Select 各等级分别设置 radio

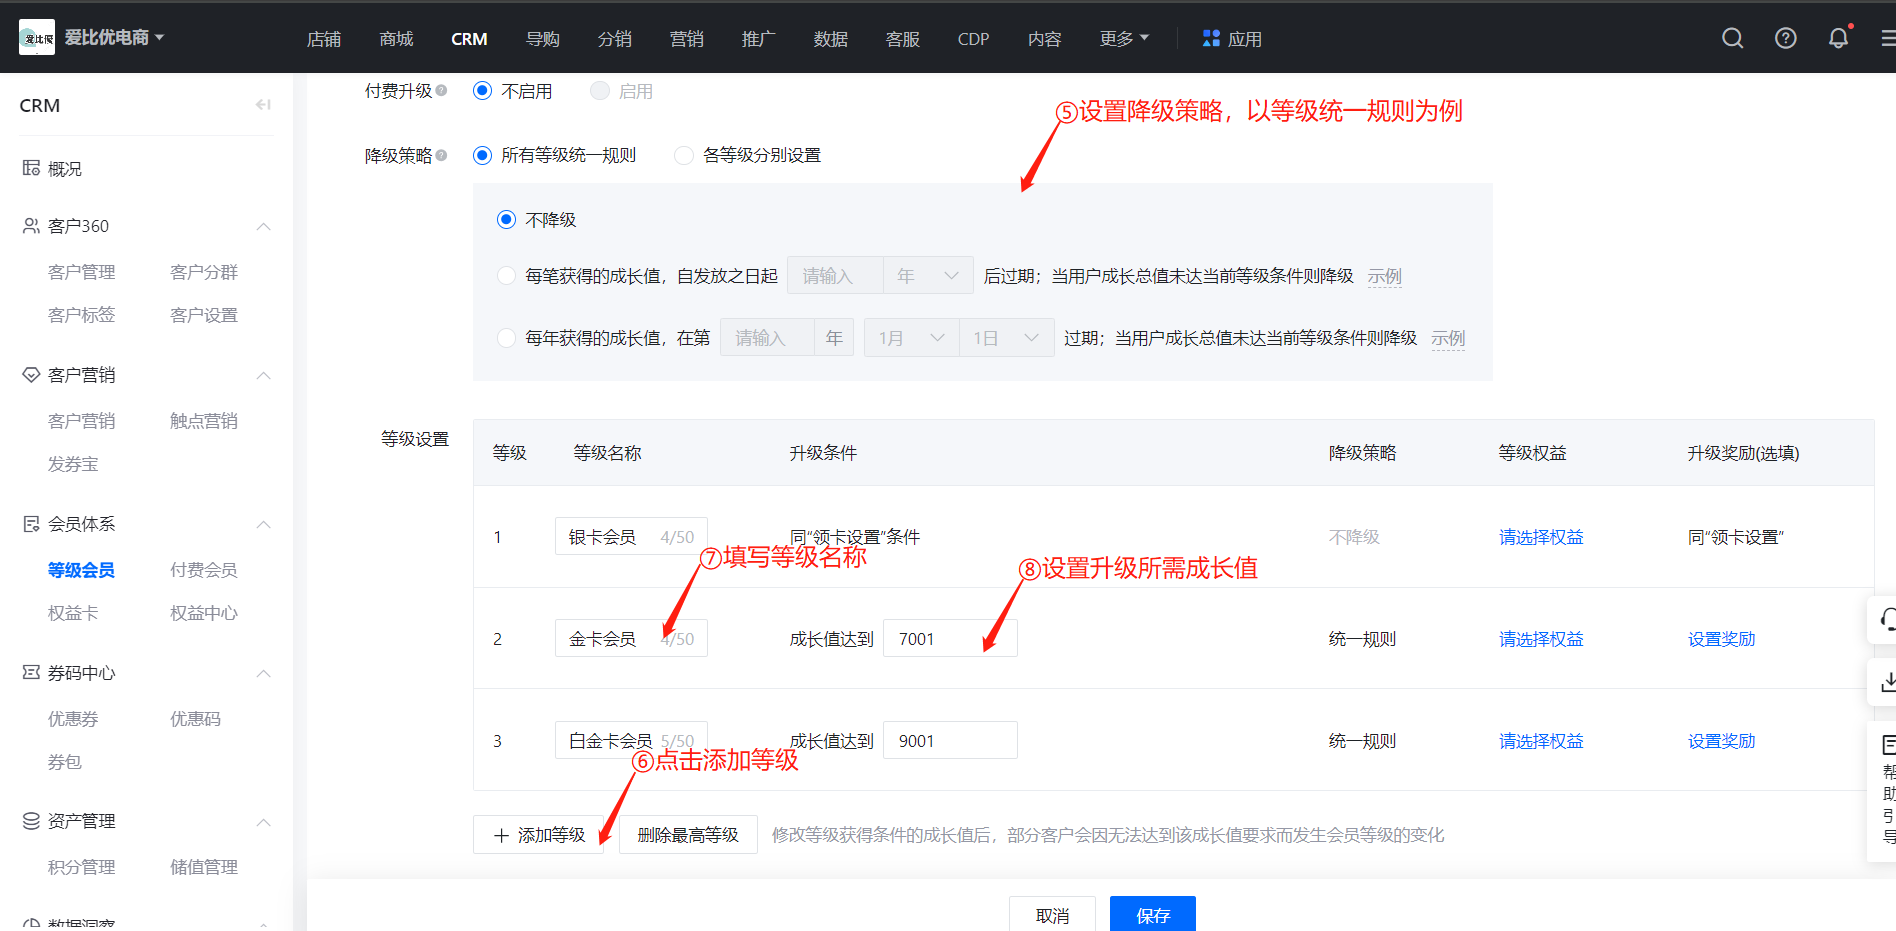point(684,155)
